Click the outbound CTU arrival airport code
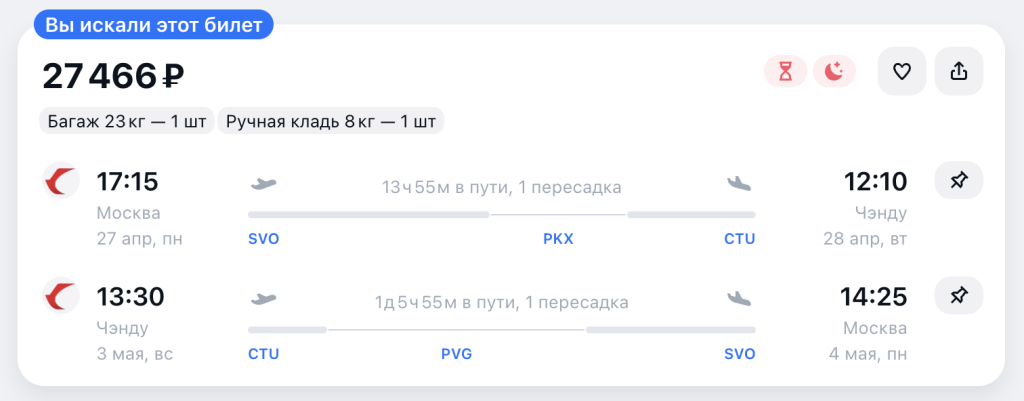Viewport: 1024px width, 401px height. coord(740,239)
